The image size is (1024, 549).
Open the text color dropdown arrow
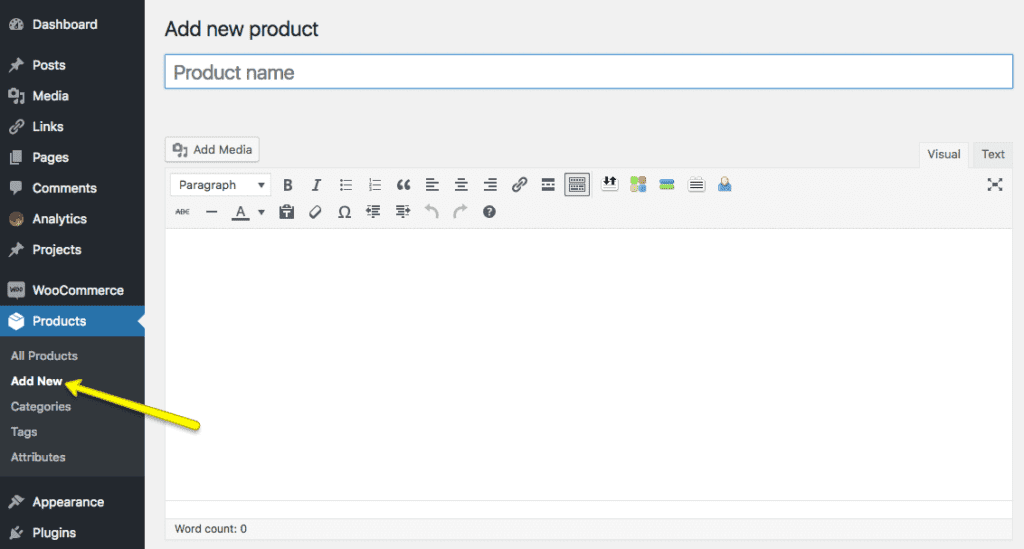[261, 212]
